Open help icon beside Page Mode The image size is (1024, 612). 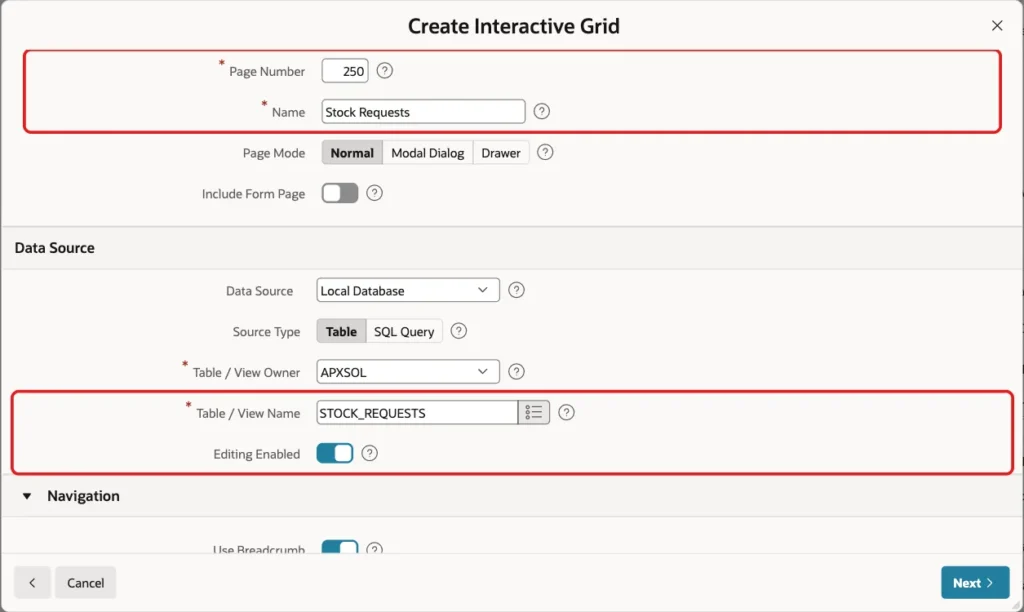tap(545, 152)
